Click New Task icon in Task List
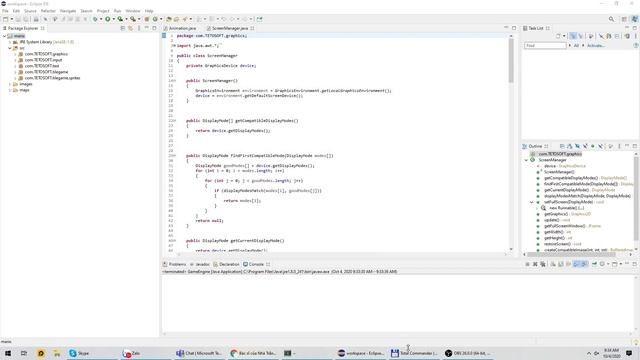 [x=558, y=36]
